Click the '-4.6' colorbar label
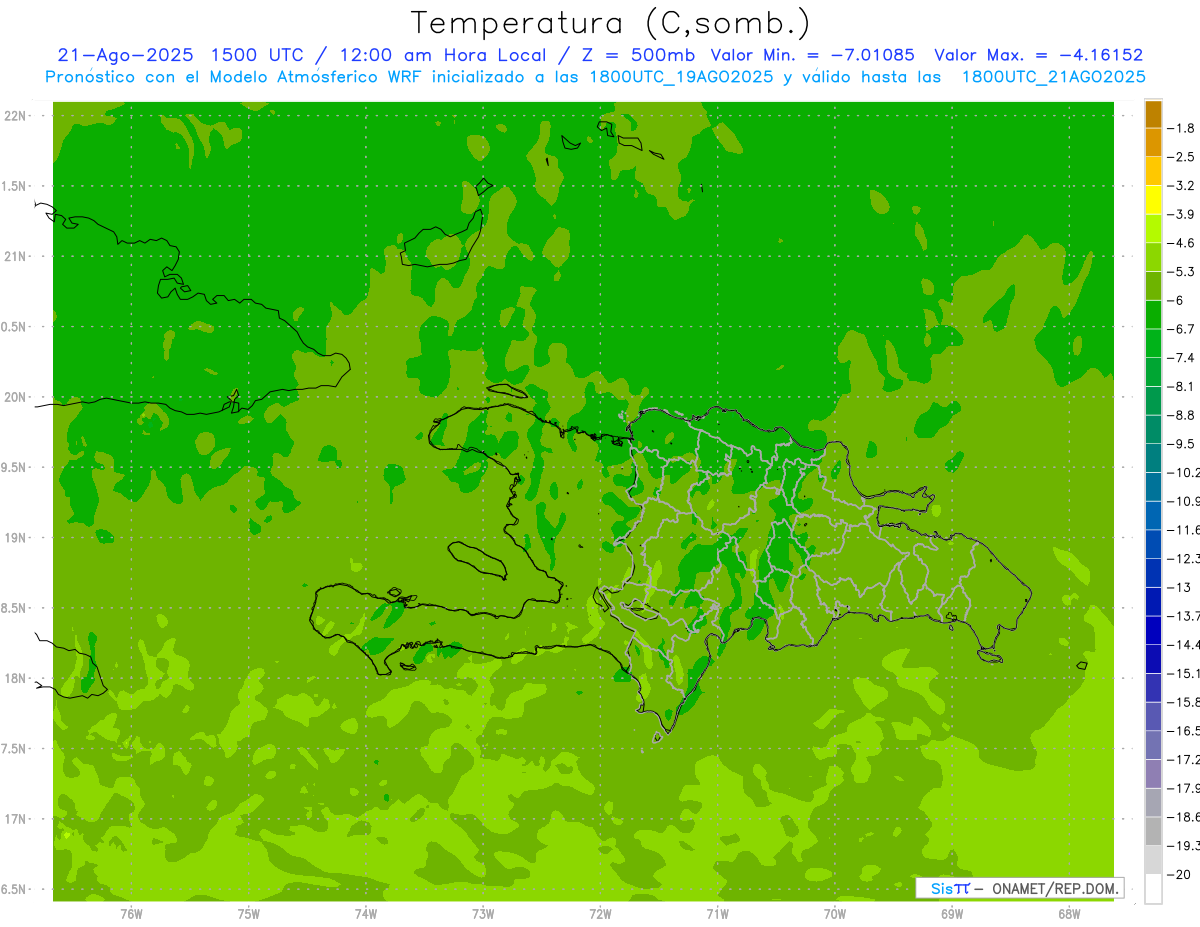The width and height of the screenshot is (1200, 927). pos(1181,243)
